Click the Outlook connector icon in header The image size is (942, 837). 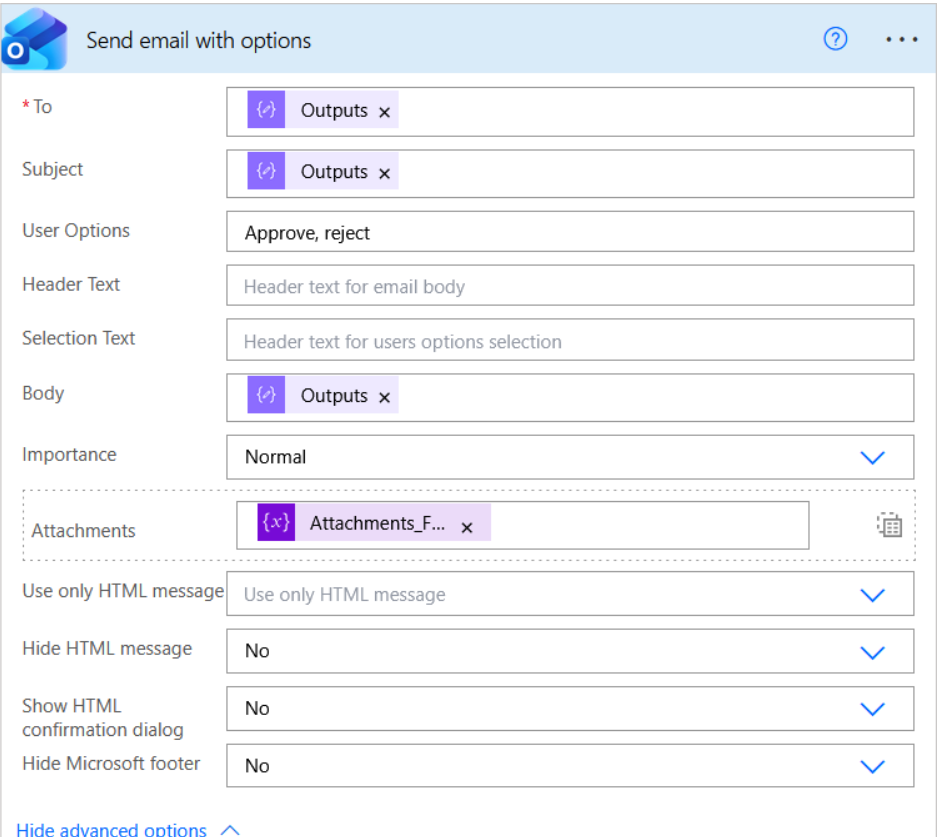(35, 41)
